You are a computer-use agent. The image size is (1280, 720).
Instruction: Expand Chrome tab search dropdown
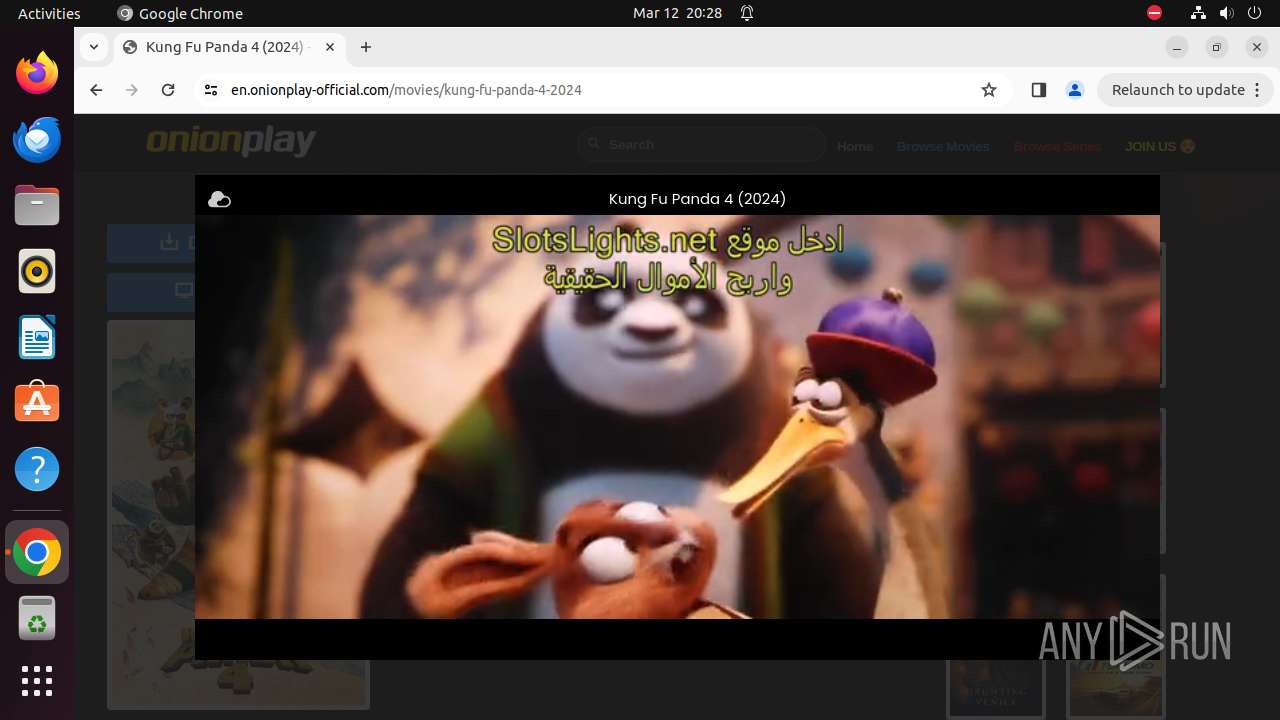click(x=94, y=47)
